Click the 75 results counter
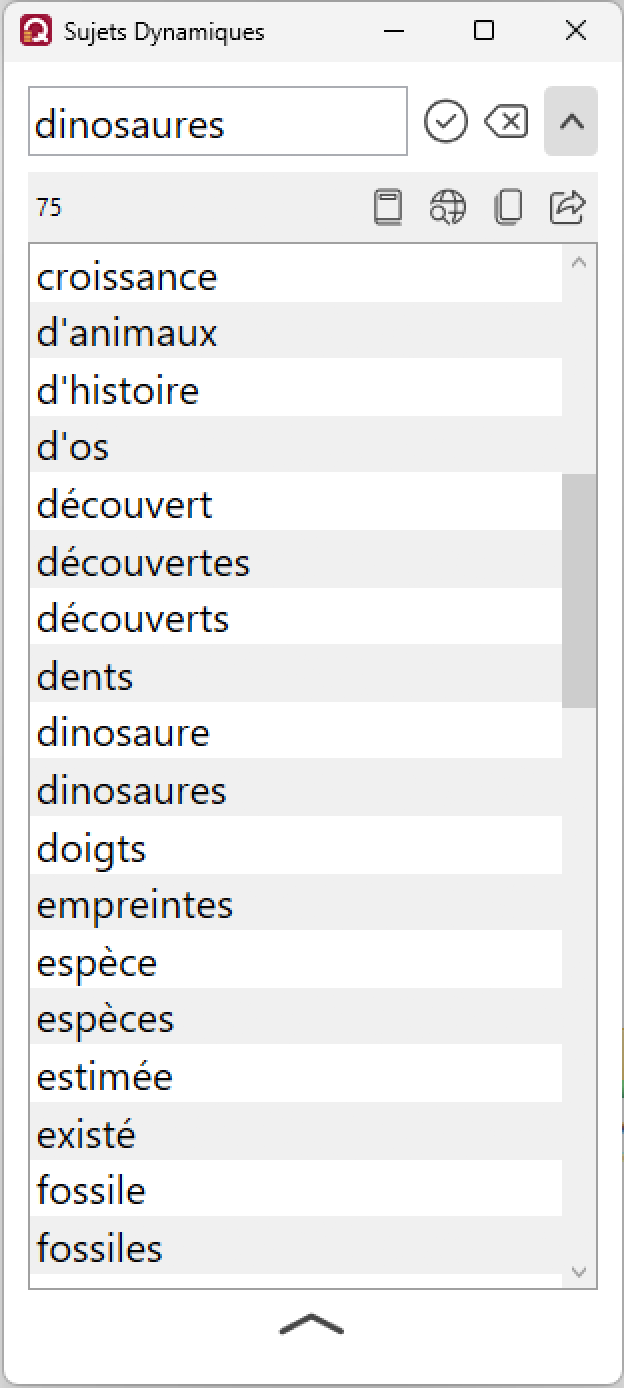The height and width of the screenshot is (1388, 624). tap(49, 207)
